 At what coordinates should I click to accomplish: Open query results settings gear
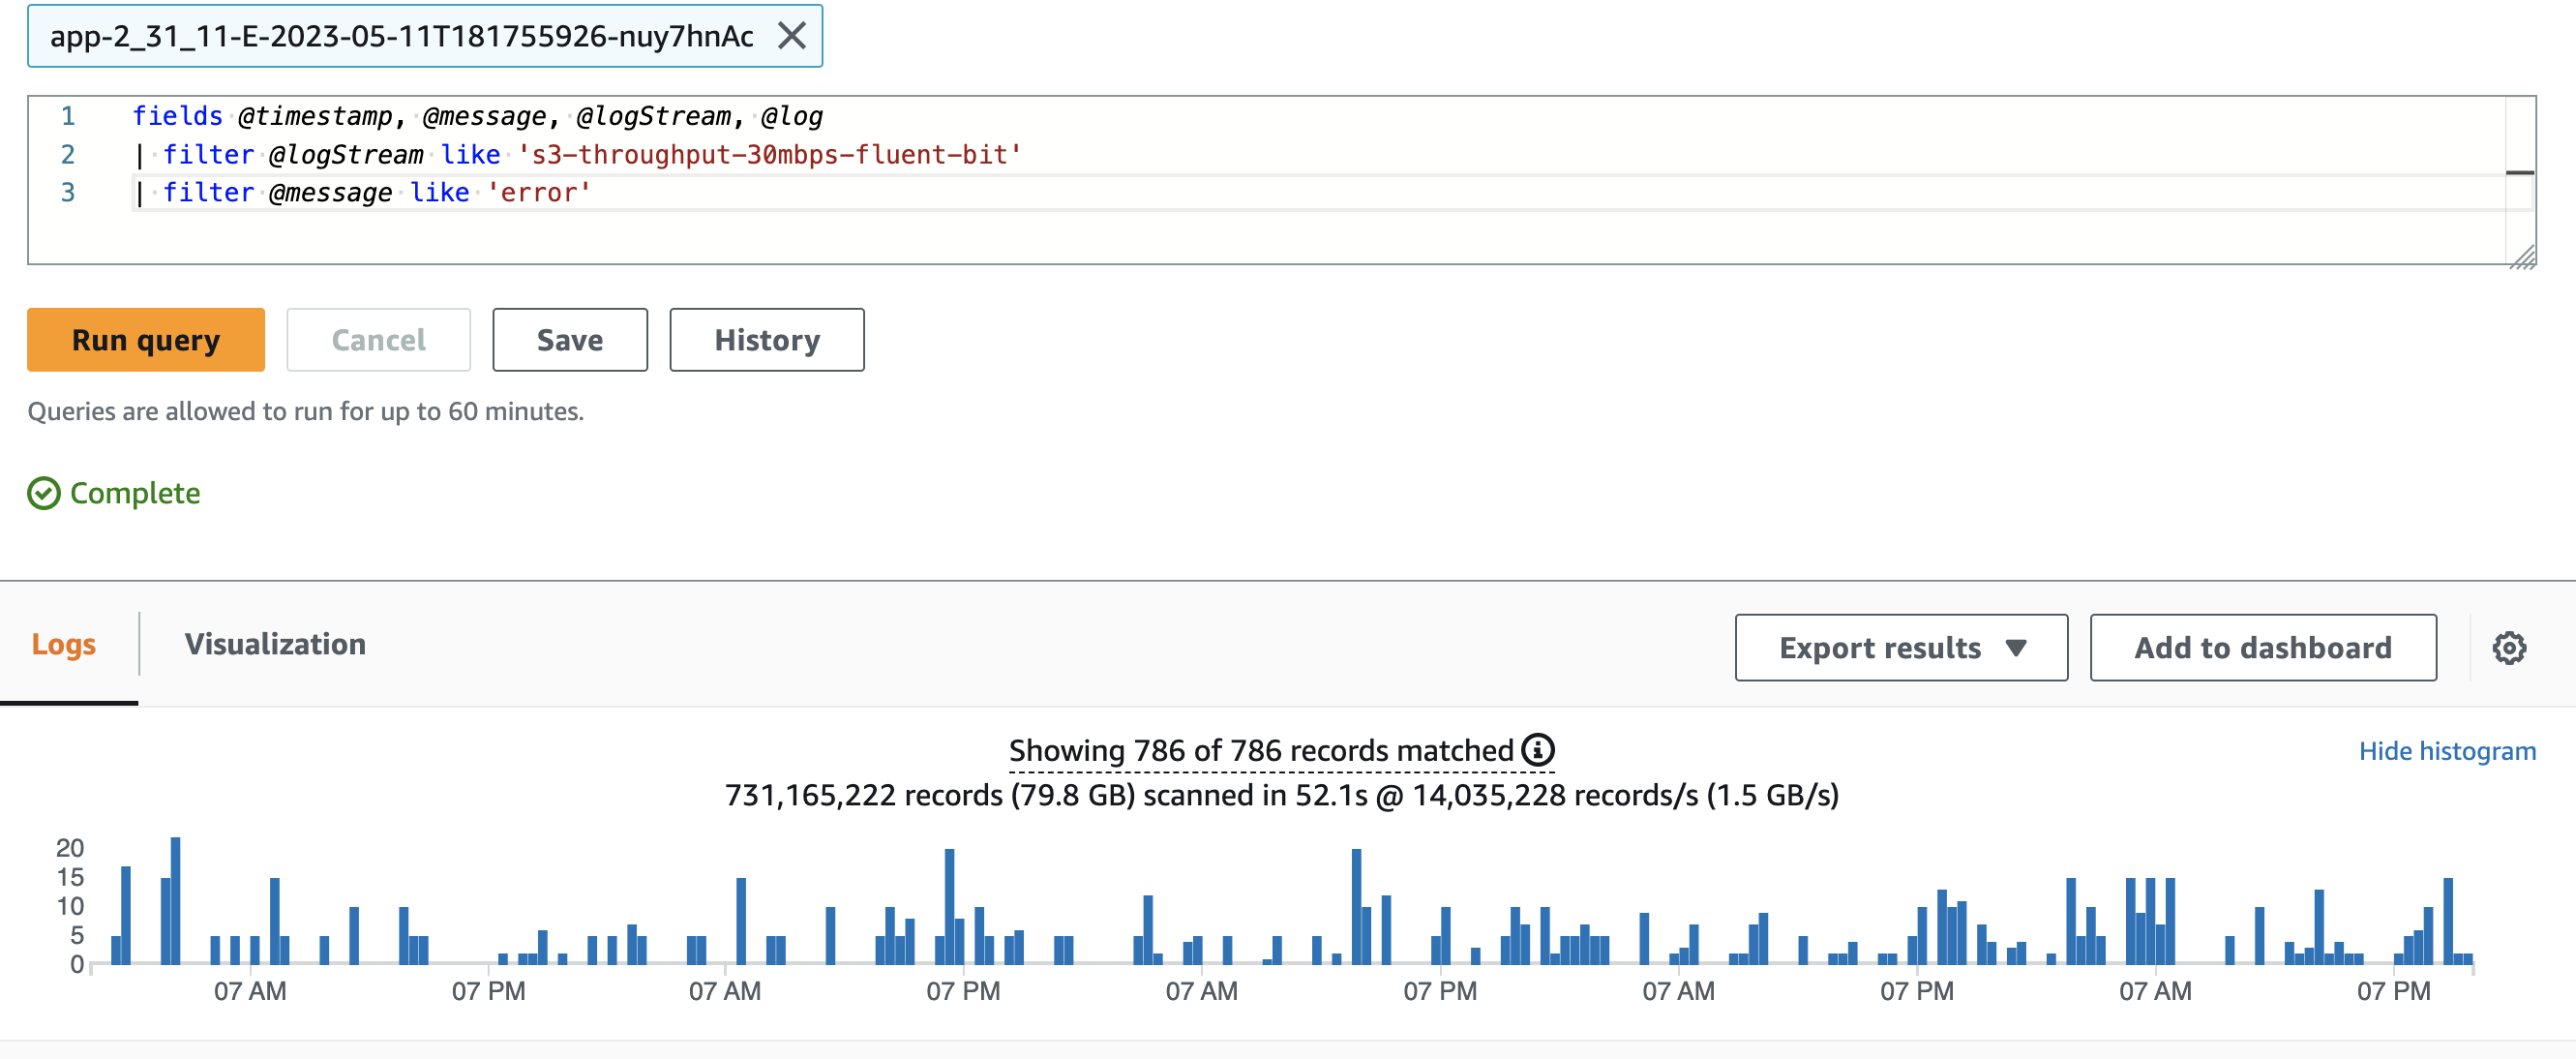pos(2509,648)
